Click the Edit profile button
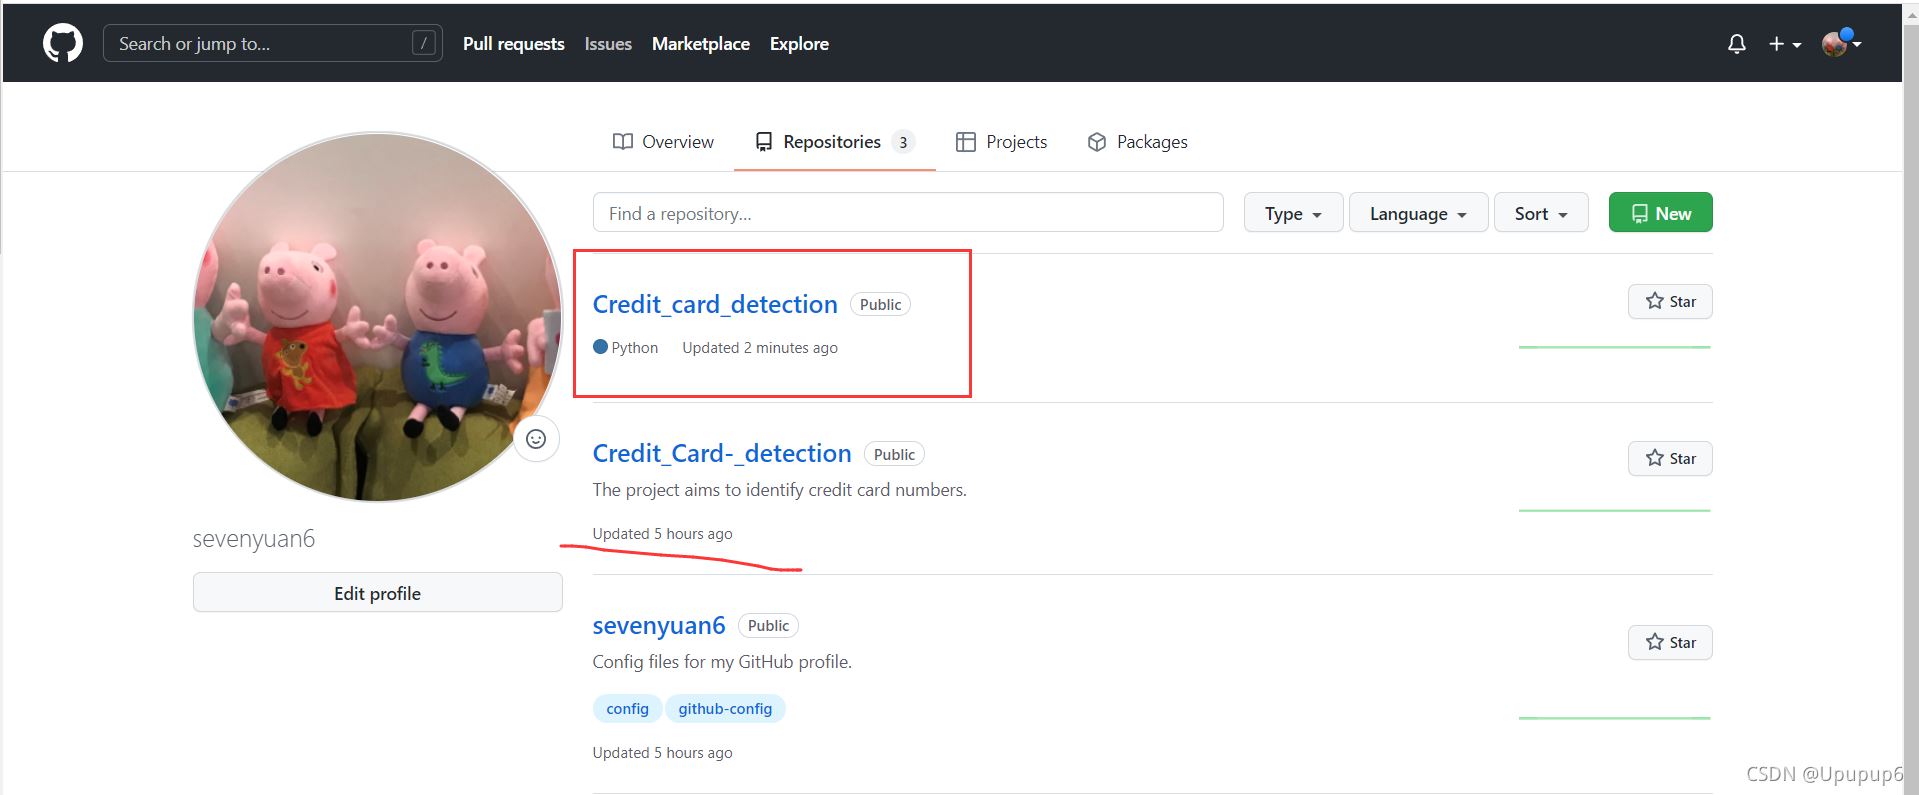The width and height of the screenshot is (1919, 795). tap(377, 593)
